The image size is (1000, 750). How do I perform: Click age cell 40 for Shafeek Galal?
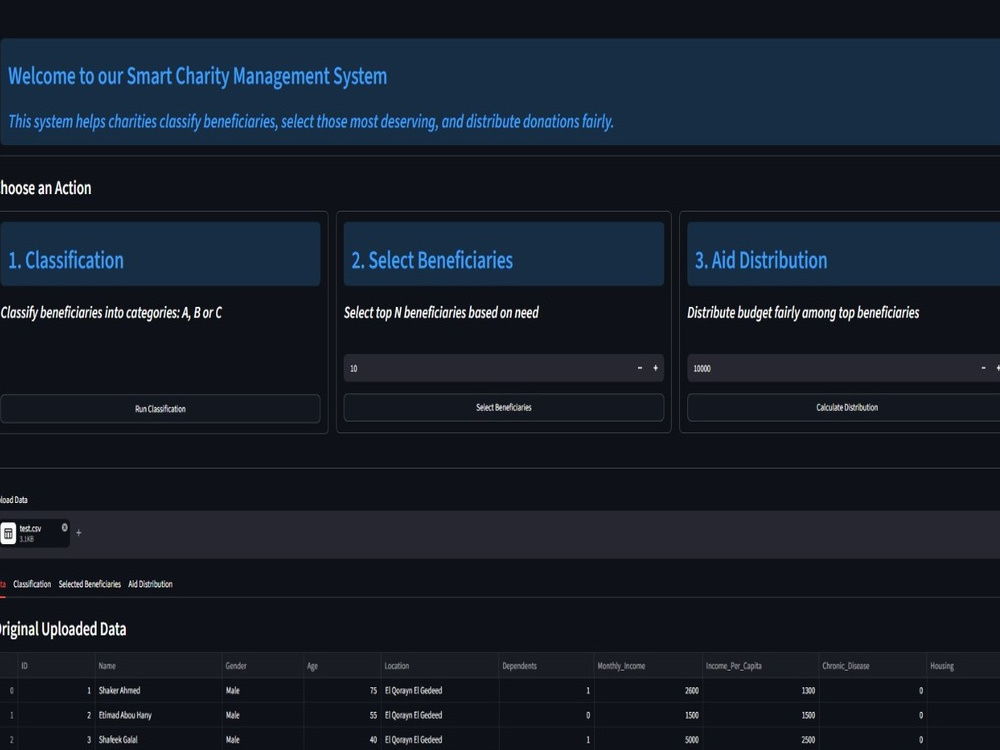[342, 739]
